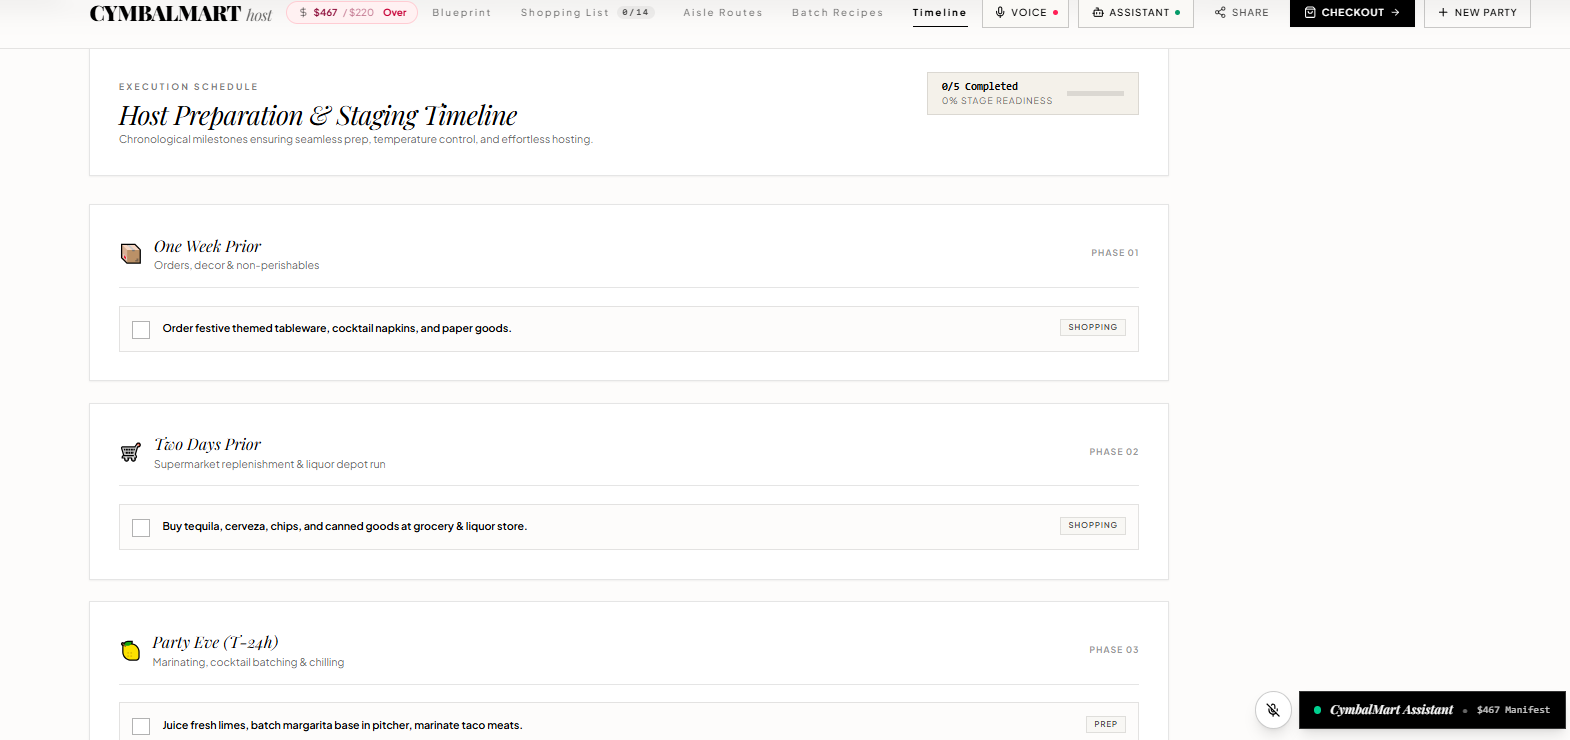
Task: Check the Juice fresh limes task
Action: [141, 727]
